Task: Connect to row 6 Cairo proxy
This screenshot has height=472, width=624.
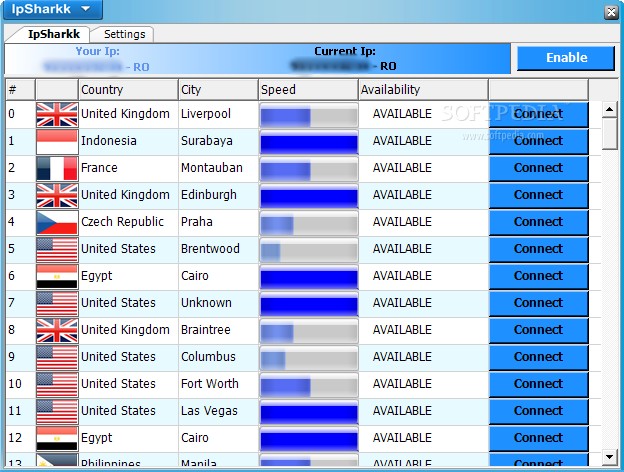Action: (x=538, y=276)
